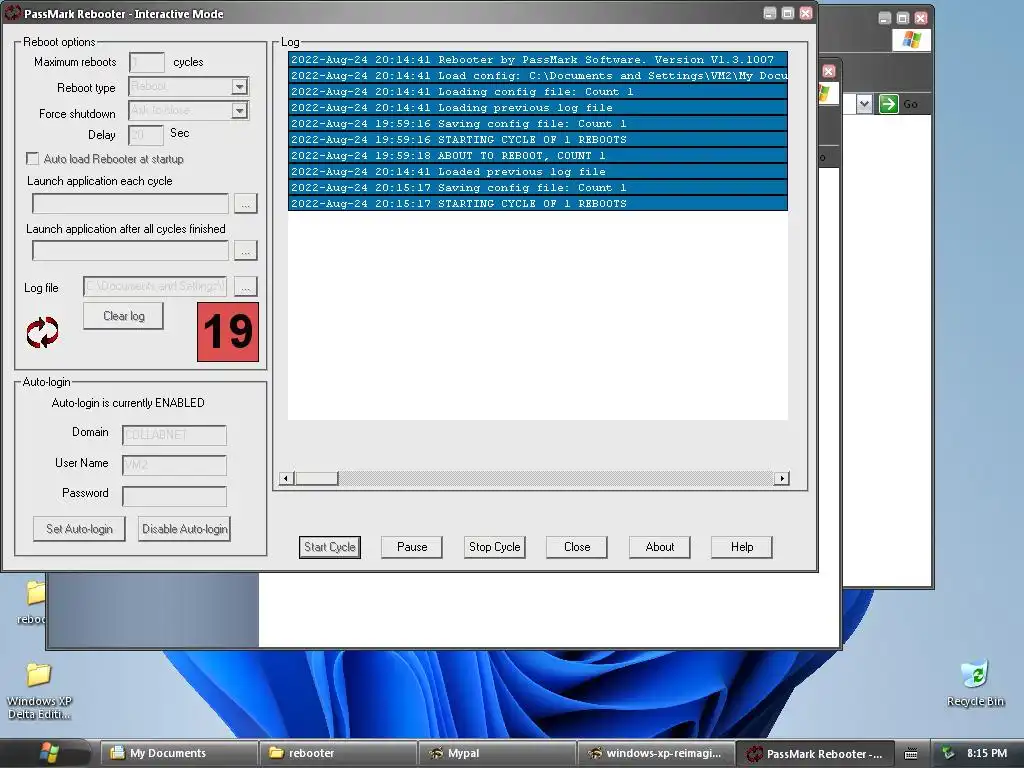Click the Pause button

click(x=412, y=547)
